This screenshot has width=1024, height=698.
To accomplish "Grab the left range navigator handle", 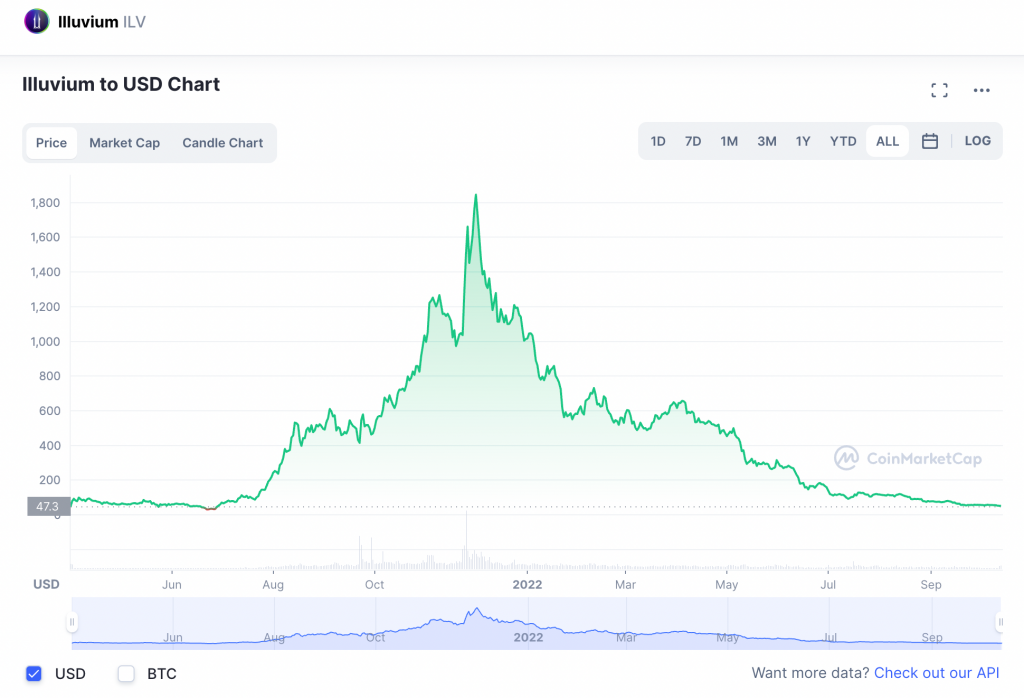I will pos(72,622).
